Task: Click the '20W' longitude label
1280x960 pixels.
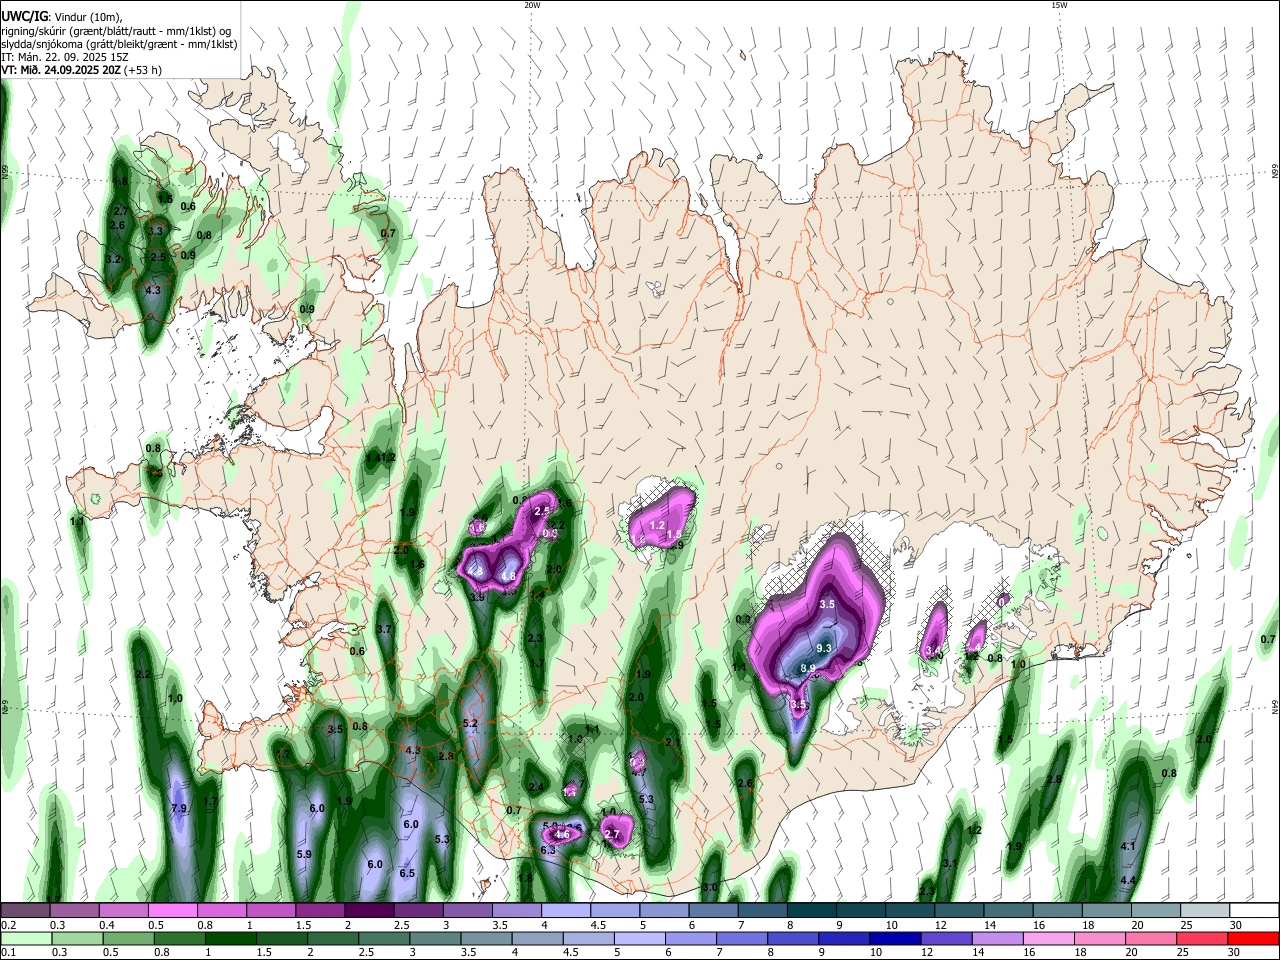Action: 532,5
